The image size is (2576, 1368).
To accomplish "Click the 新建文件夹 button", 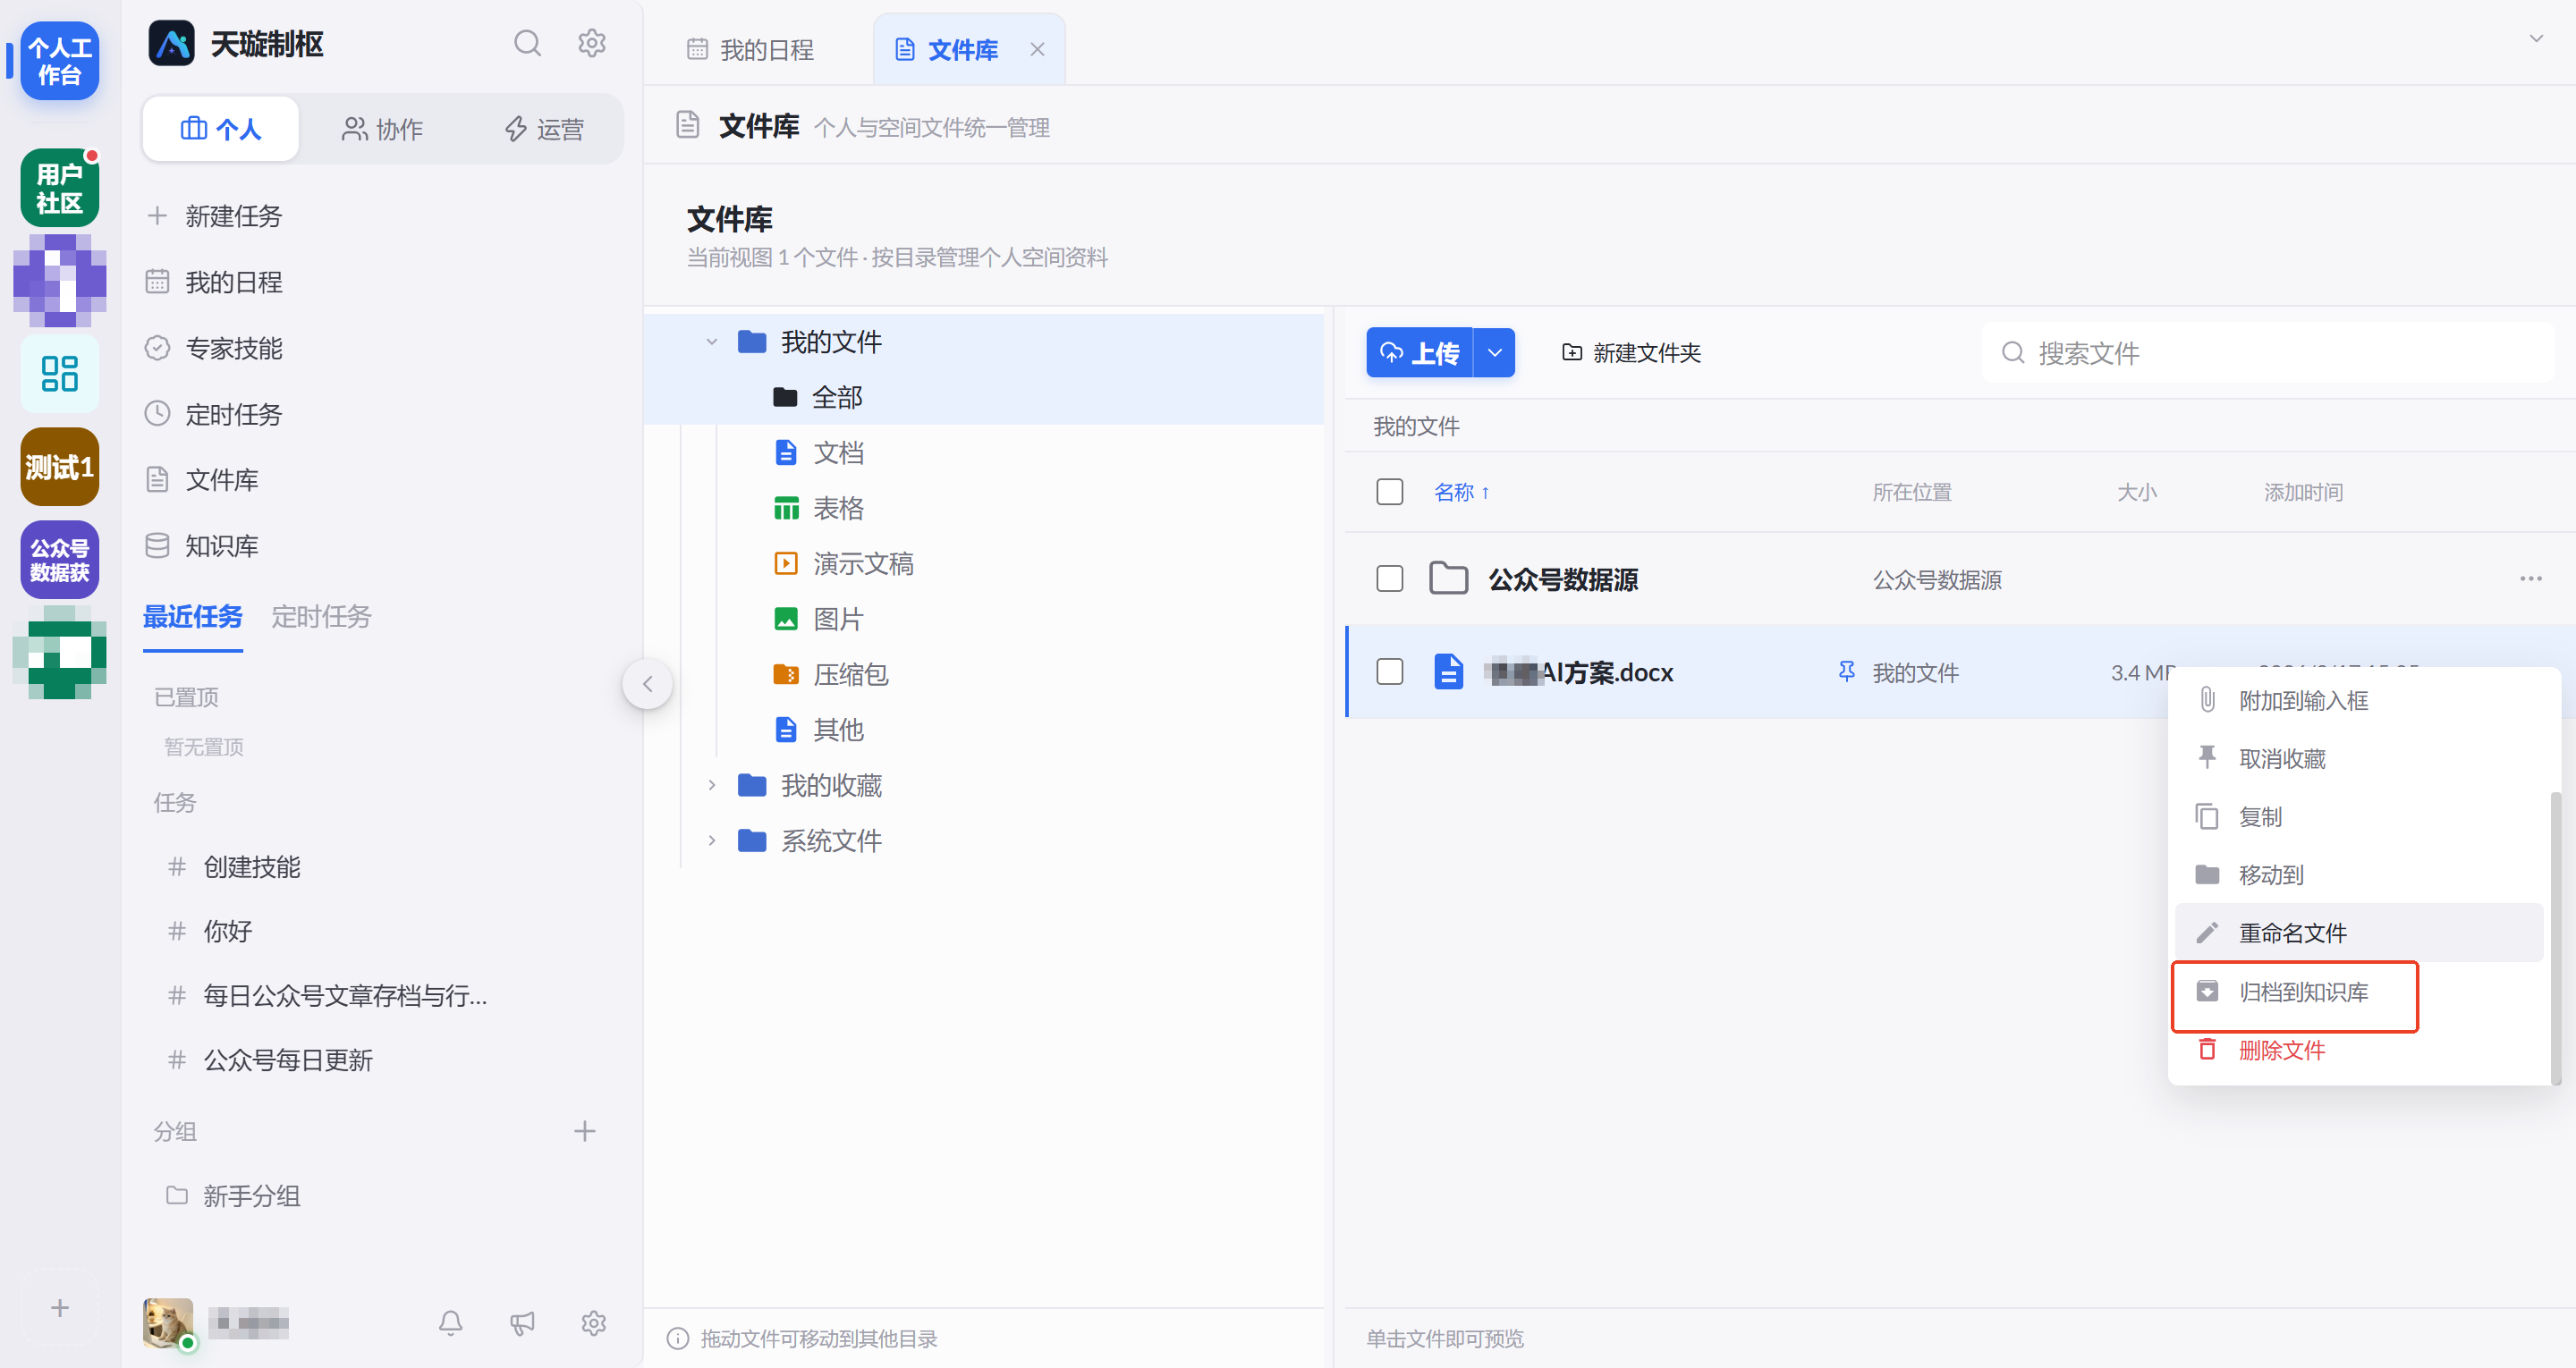I will click(x=1632, y=352).
